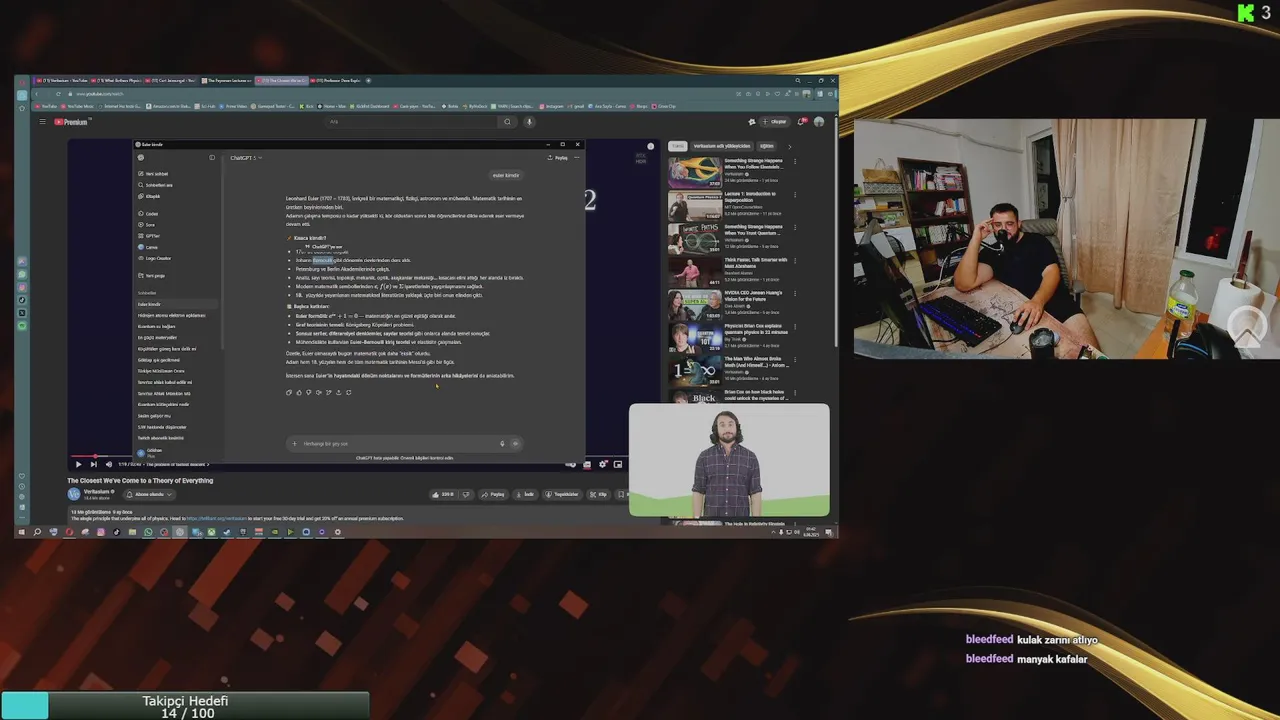Open YouTube player settings gear

[x=602, y=464]
